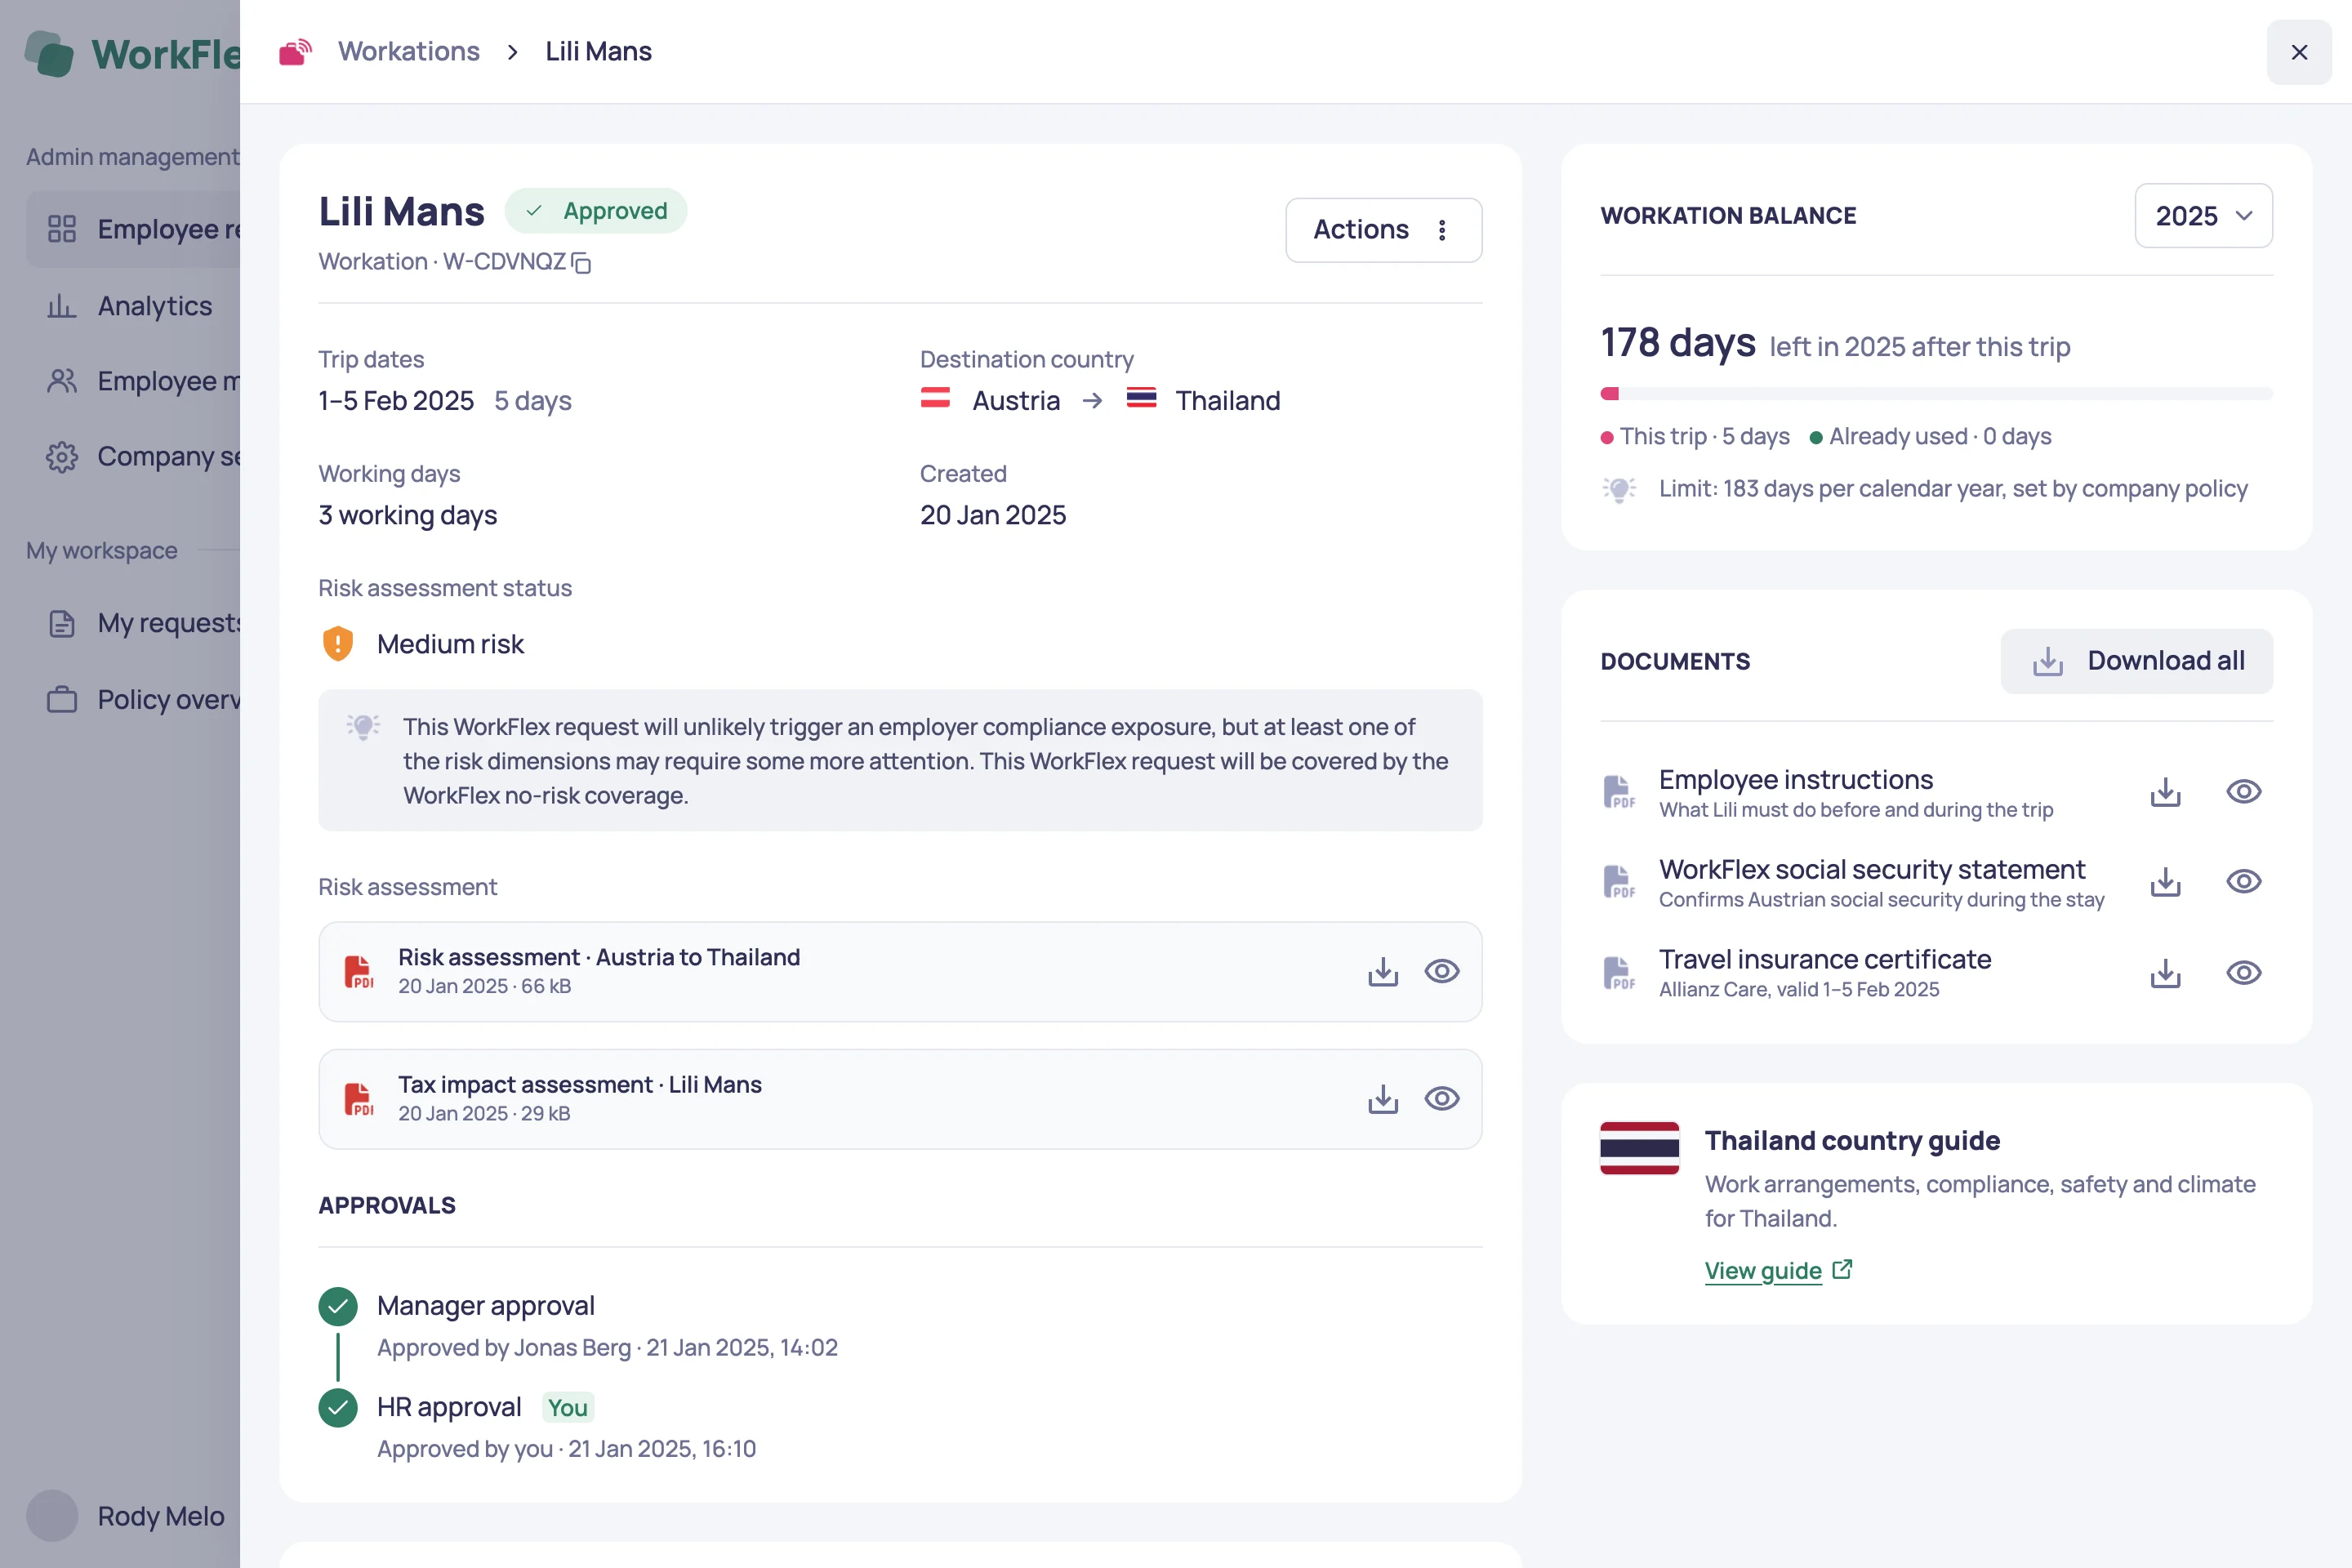
Task: Select Employee requests sidebar item
Action: [x=132, y=229]
